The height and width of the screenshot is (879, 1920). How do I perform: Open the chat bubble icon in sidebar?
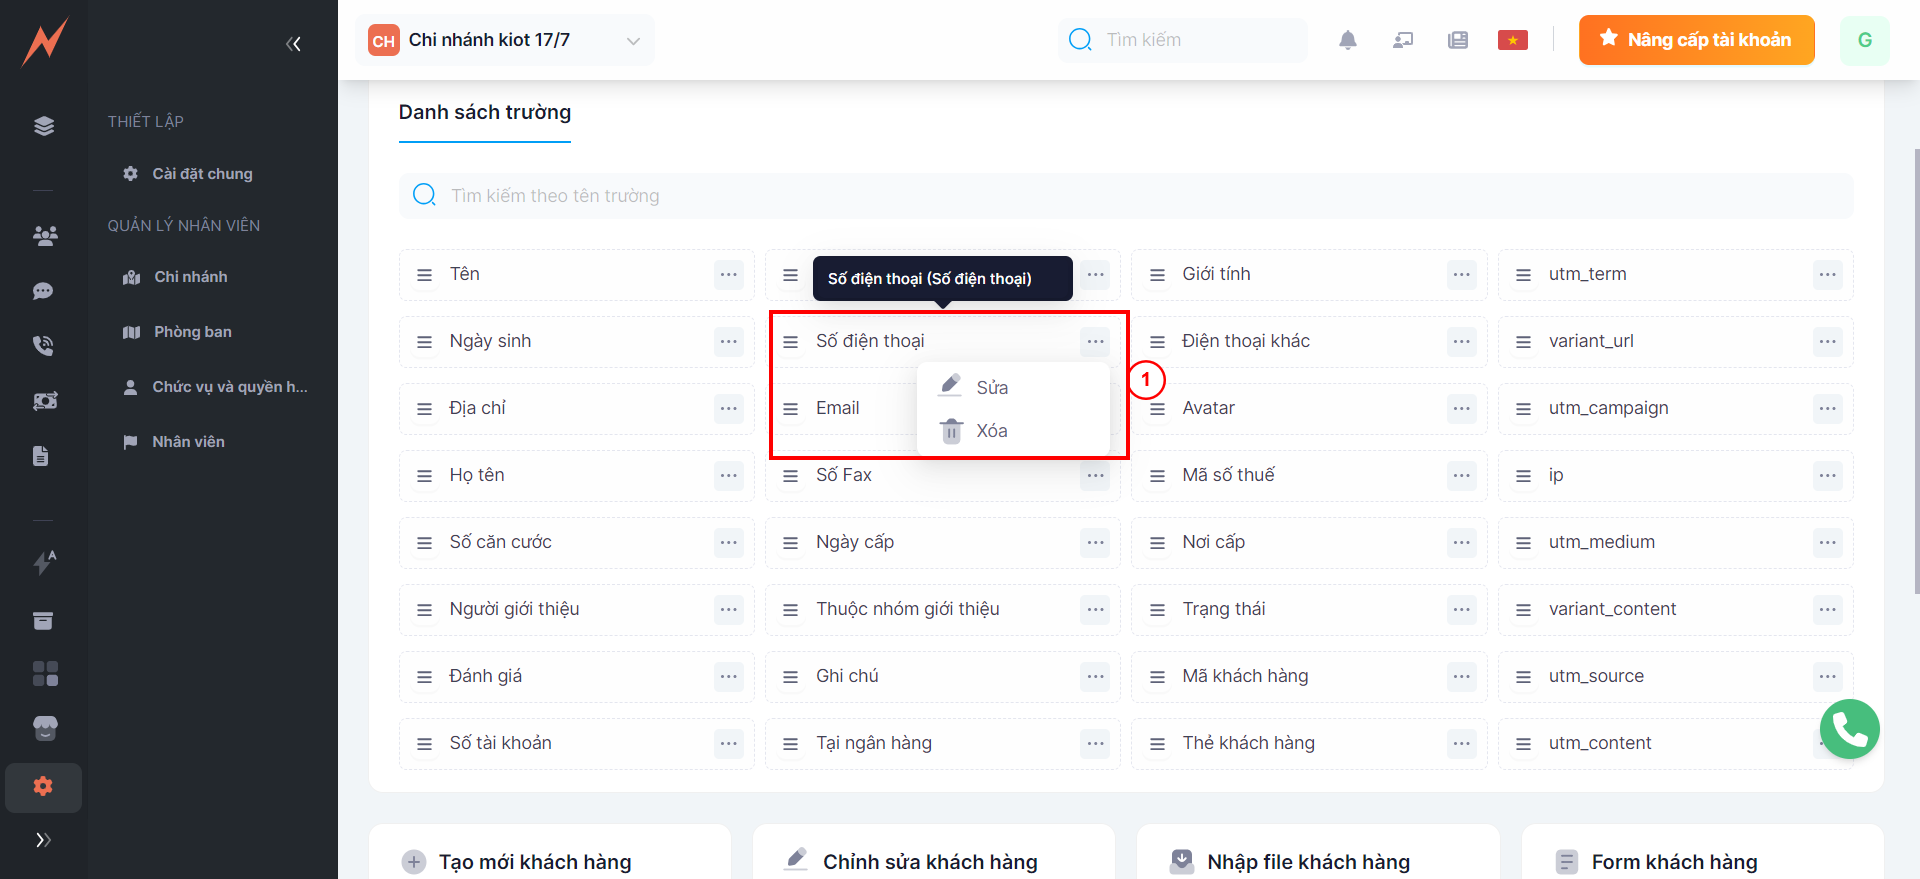pos(43,291)
